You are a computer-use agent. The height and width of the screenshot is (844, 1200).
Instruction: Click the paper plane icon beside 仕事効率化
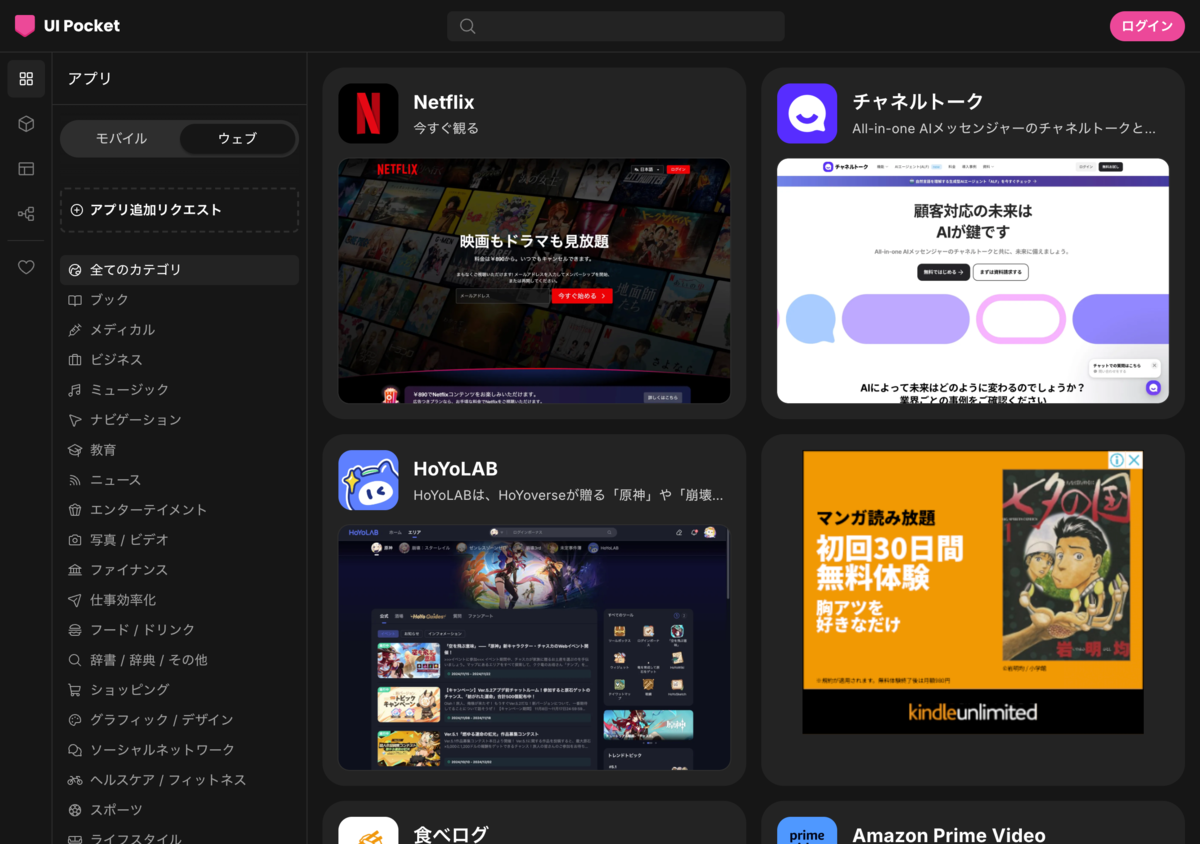point(75,600)
